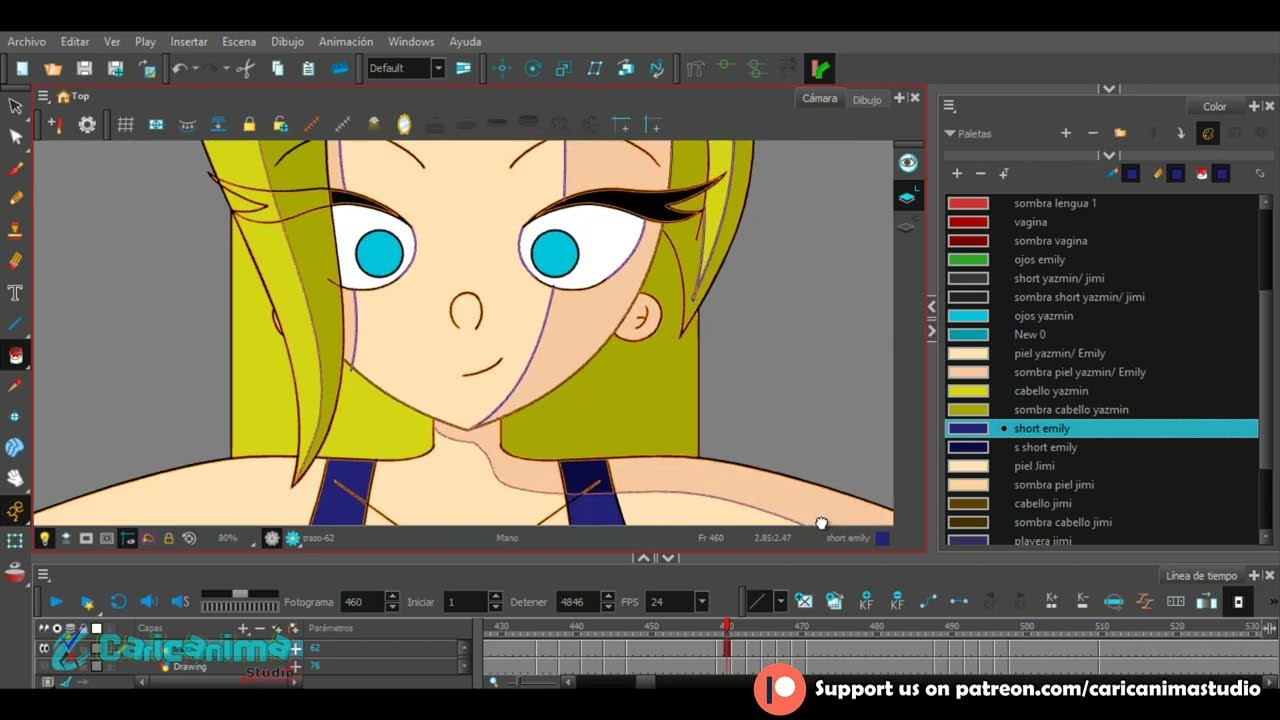Toggle the sound speaker icon
This screenshot has height=720, width=1280.
[149, 602]
